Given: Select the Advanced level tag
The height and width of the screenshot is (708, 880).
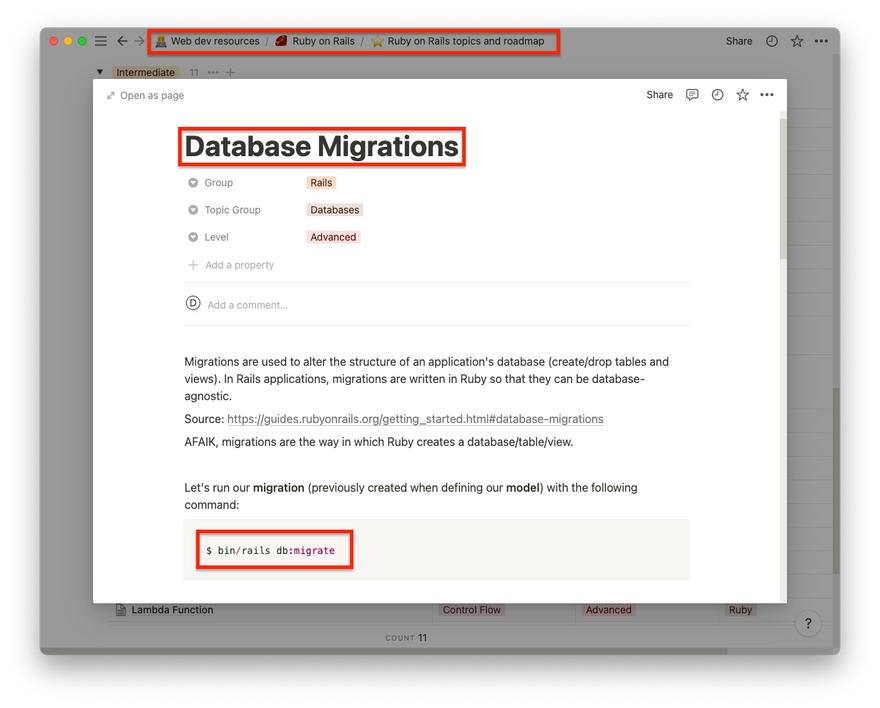Looking at the screenshot, I should tap(333, 237).
